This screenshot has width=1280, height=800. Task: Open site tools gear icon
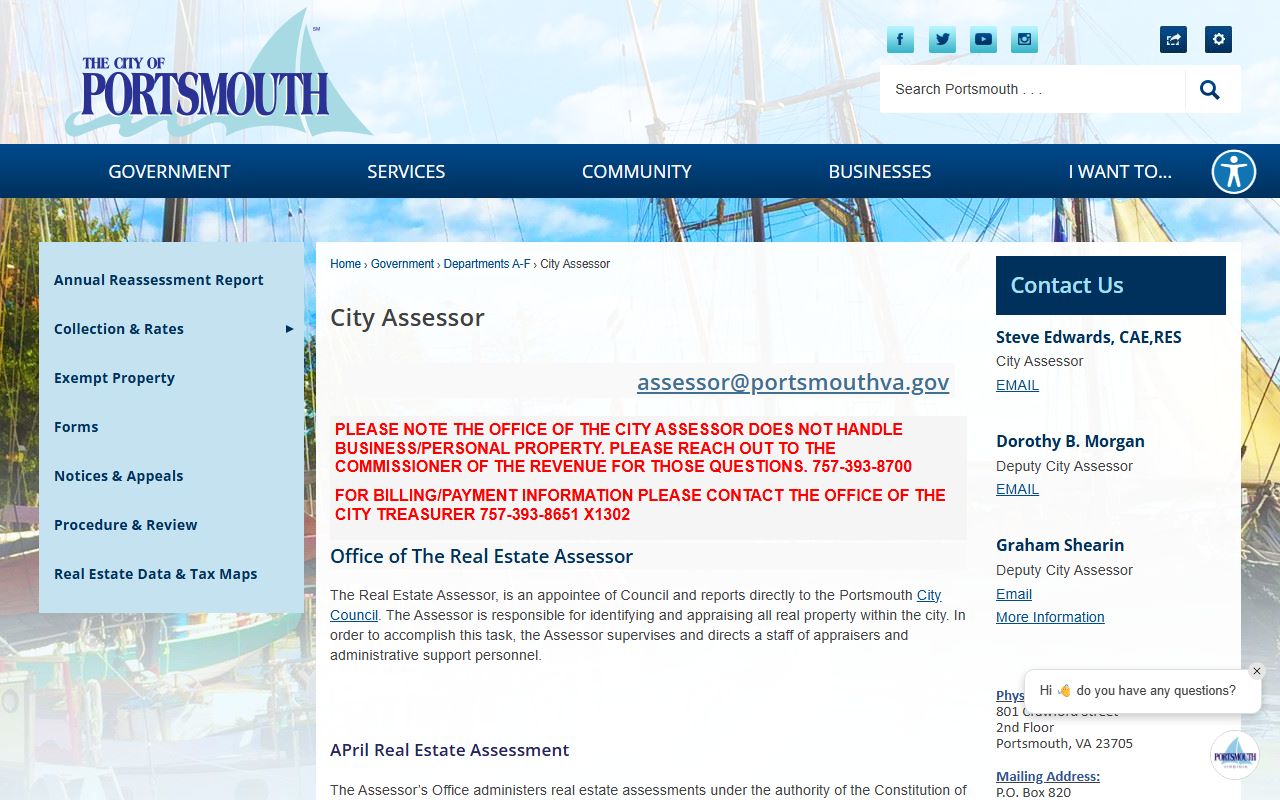click(1218, 40)
